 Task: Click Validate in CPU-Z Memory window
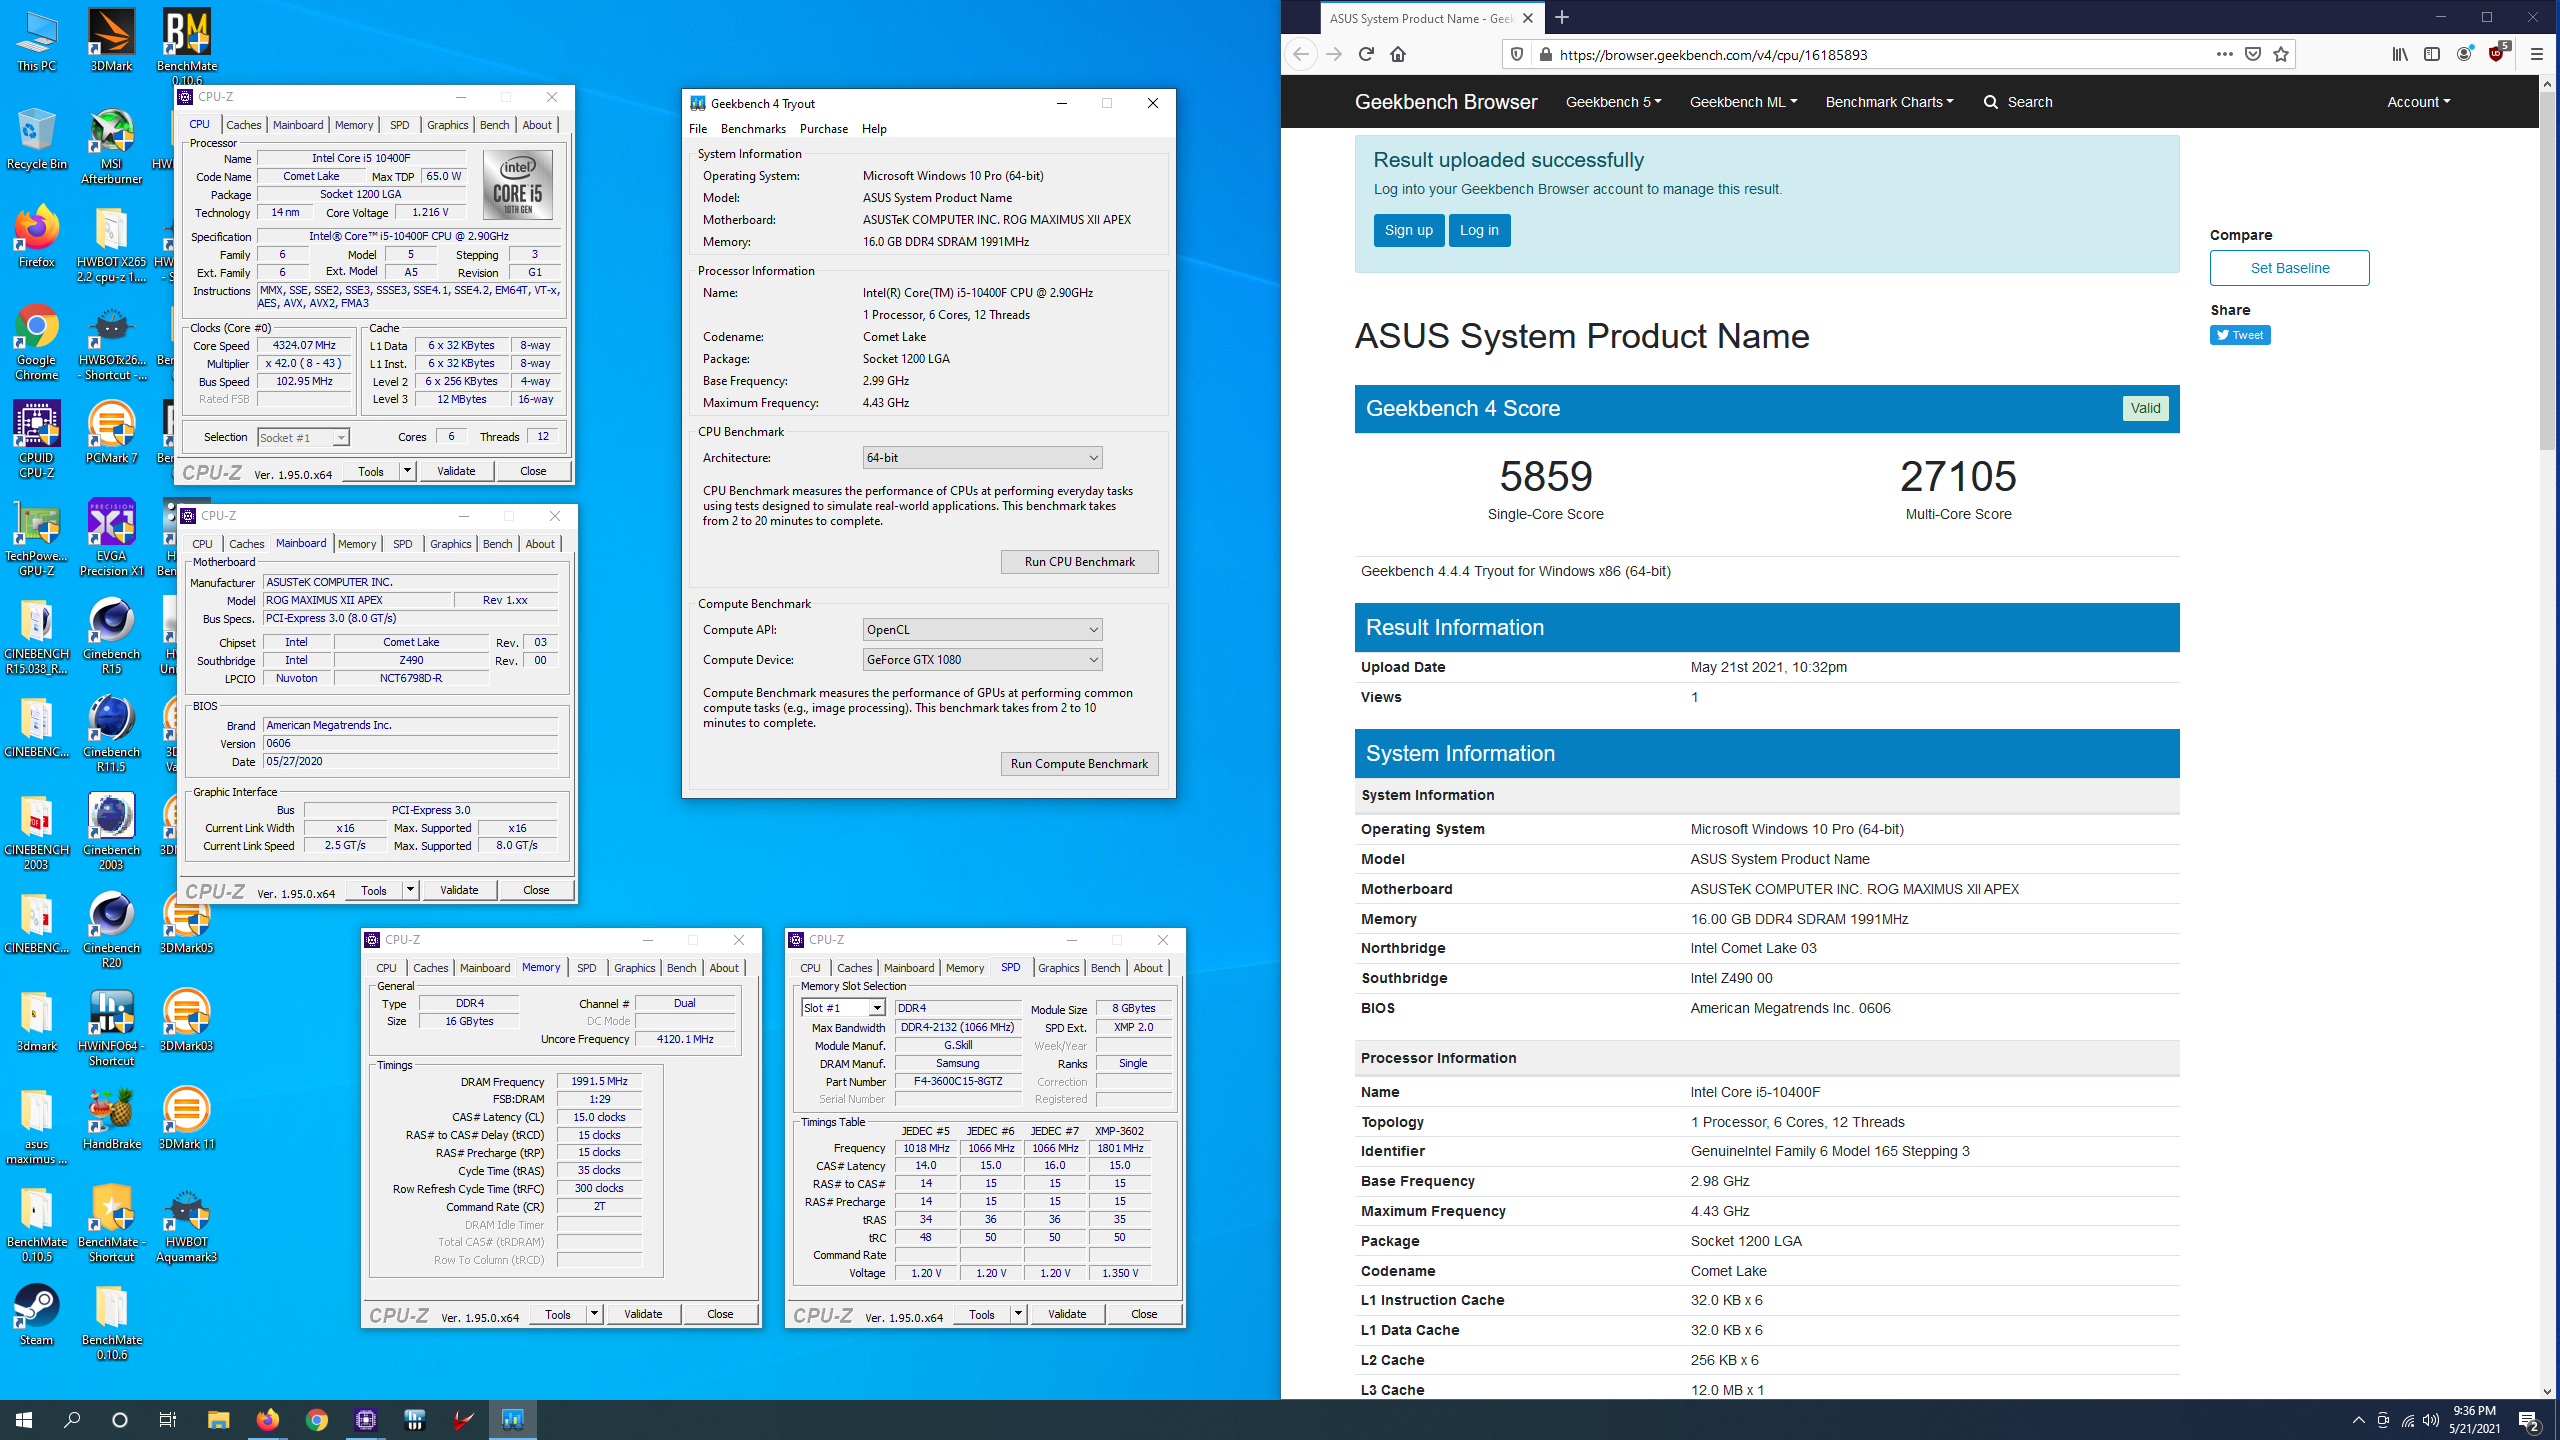click(x=643, y=1314)
